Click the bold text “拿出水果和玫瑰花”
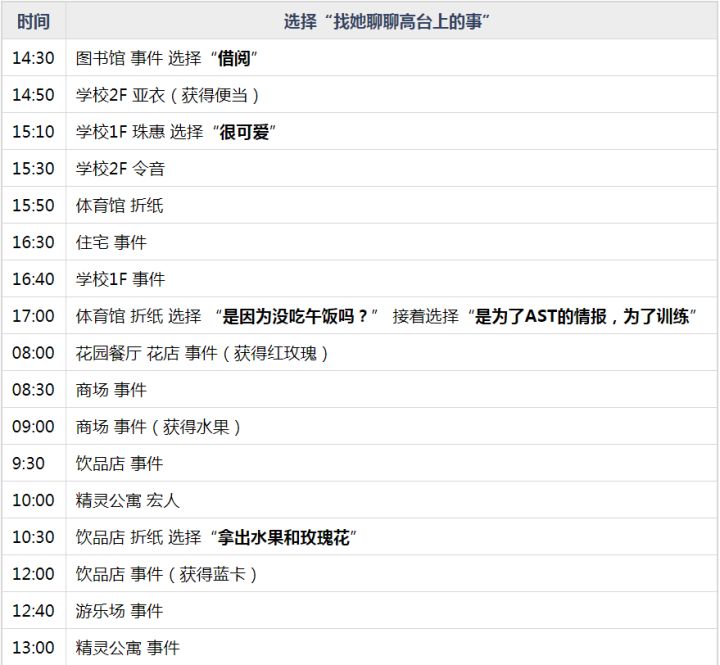This screenshot has height=665, width=720. click(284, 537)
